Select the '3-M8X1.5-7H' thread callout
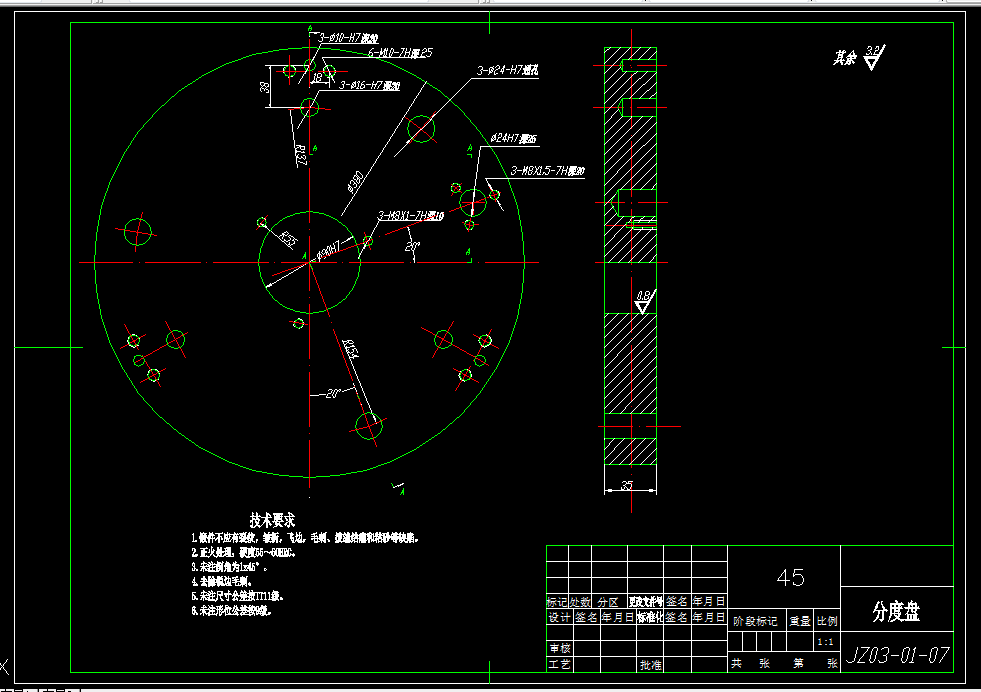Viewport: 981px width, 692px height. [547, 171]
